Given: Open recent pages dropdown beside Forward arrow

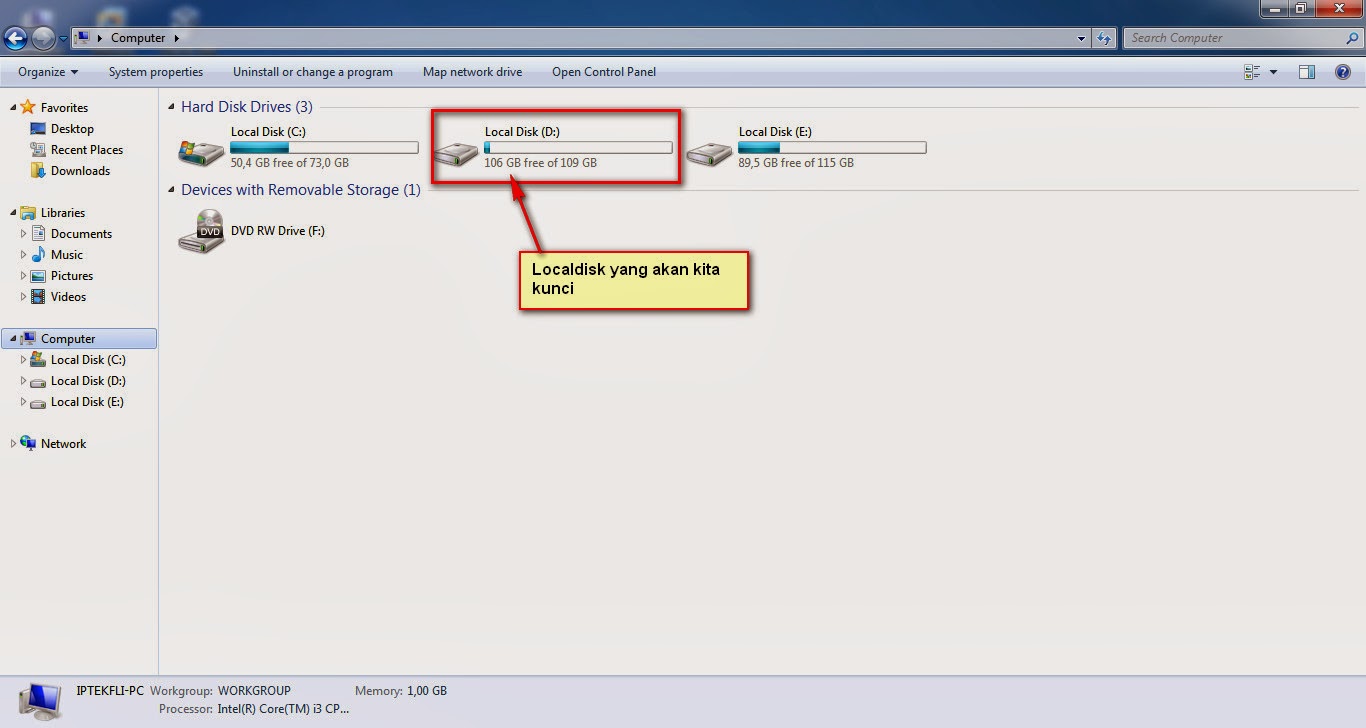Looking at the screenshot, I should (x=63, y=39).
